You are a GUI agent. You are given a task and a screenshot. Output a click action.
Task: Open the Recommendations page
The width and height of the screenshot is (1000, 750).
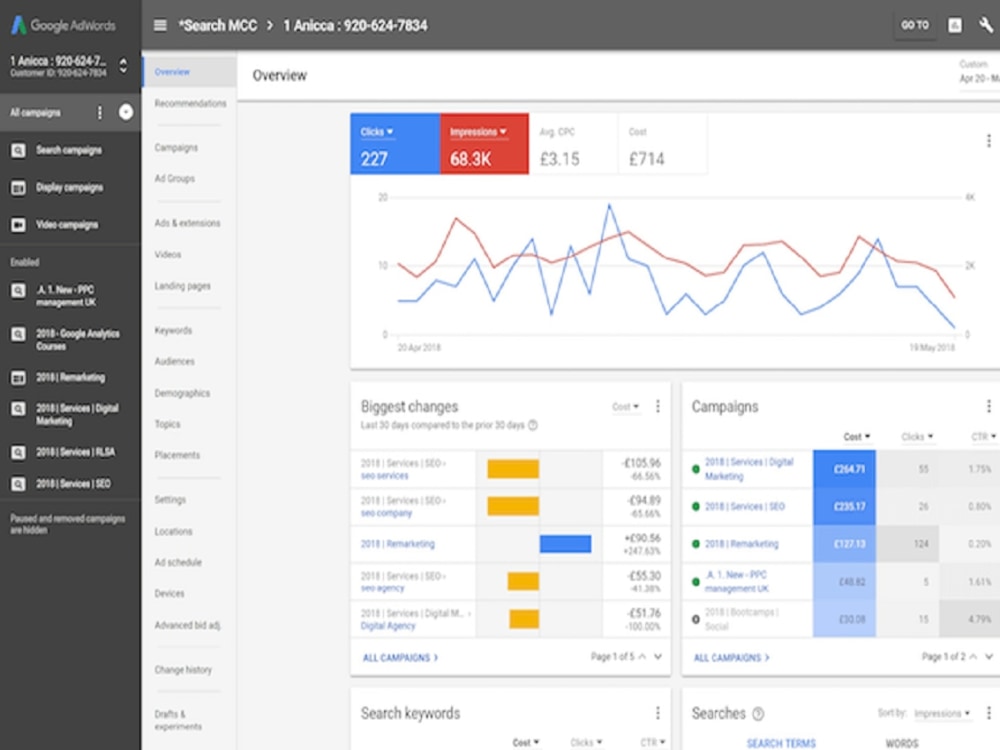(190, 103)
